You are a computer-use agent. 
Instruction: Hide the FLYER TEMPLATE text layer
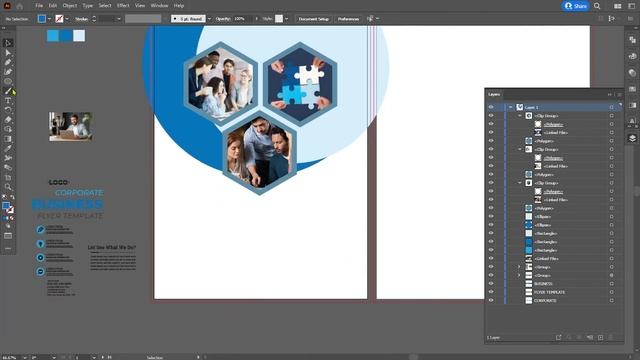click(x=491, y=292)
